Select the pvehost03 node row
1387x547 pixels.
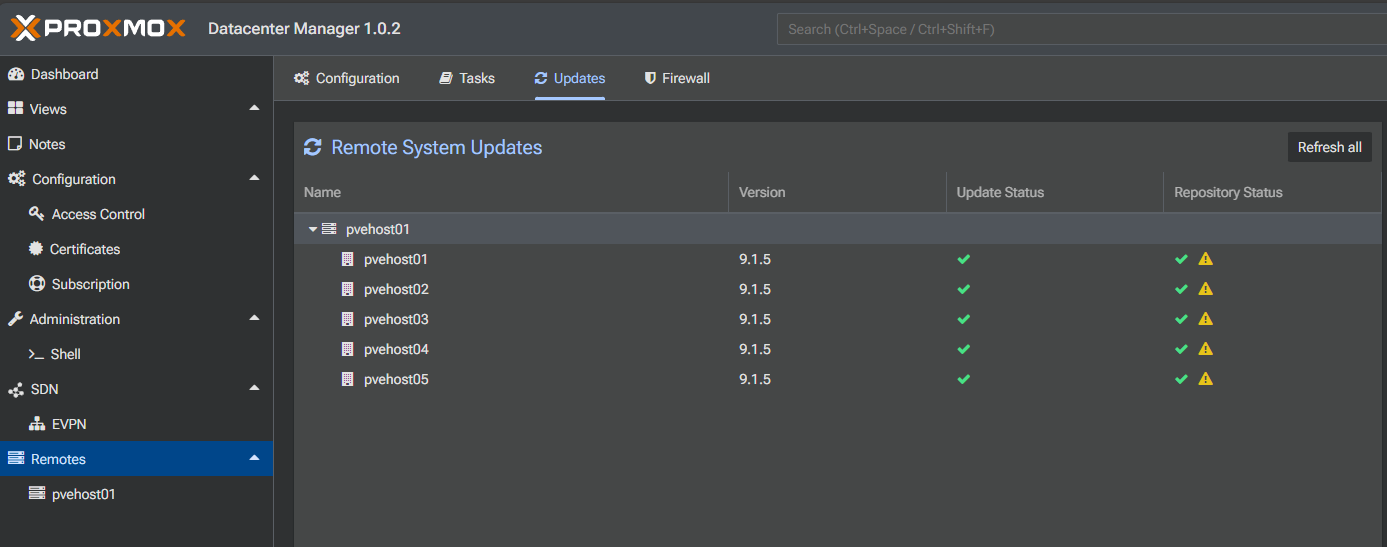click(x=837, y=319)
